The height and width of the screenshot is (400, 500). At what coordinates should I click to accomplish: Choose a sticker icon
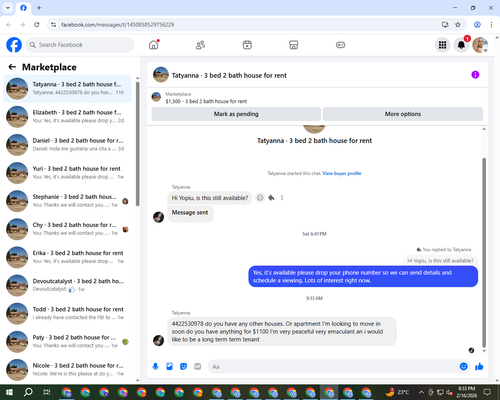point(183,367)
